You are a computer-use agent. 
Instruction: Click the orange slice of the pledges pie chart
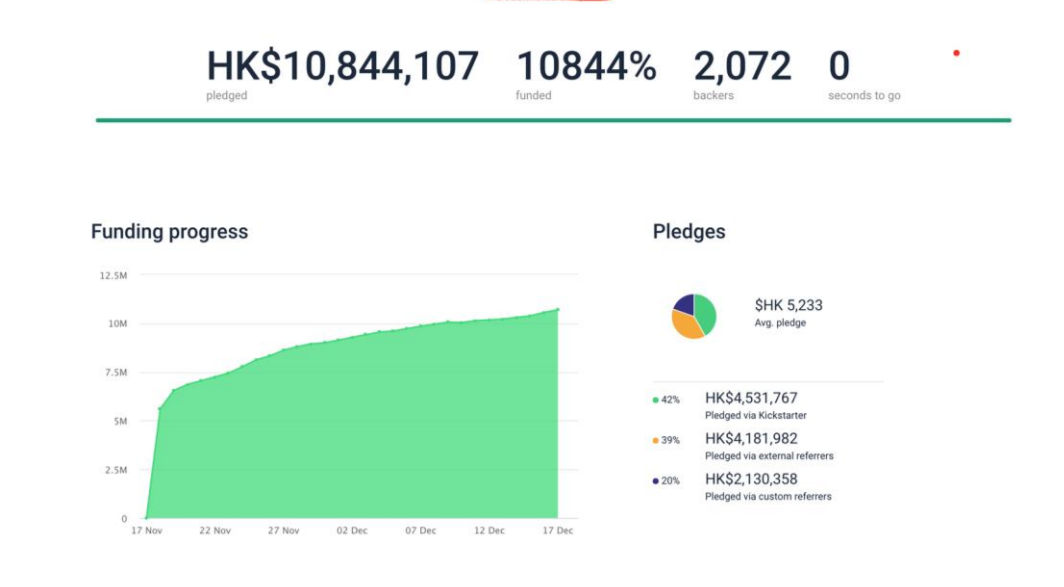point(686,327)
